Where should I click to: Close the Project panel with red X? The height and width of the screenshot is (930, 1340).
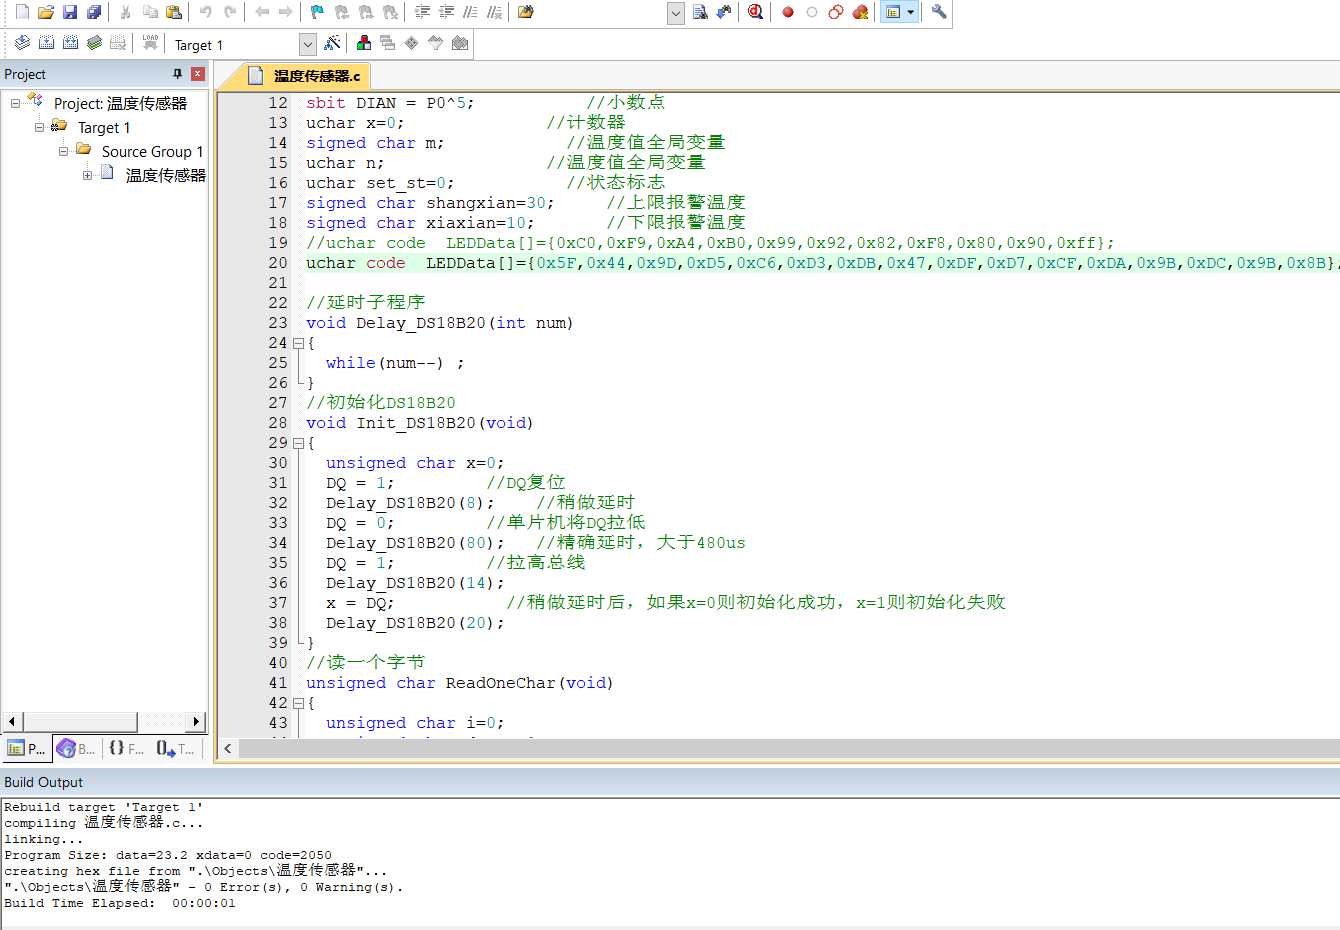coord(198,74)
